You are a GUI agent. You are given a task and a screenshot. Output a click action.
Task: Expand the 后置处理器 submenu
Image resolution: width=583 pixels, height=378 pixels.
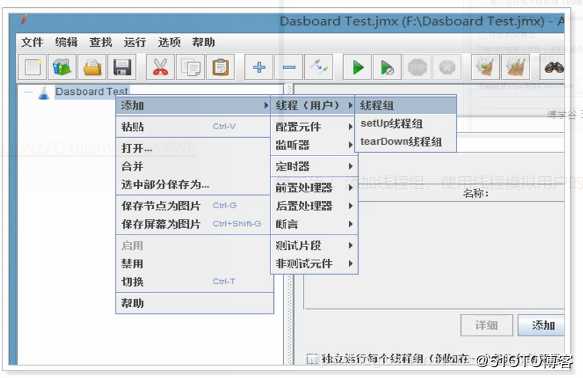tap(314, 206)
